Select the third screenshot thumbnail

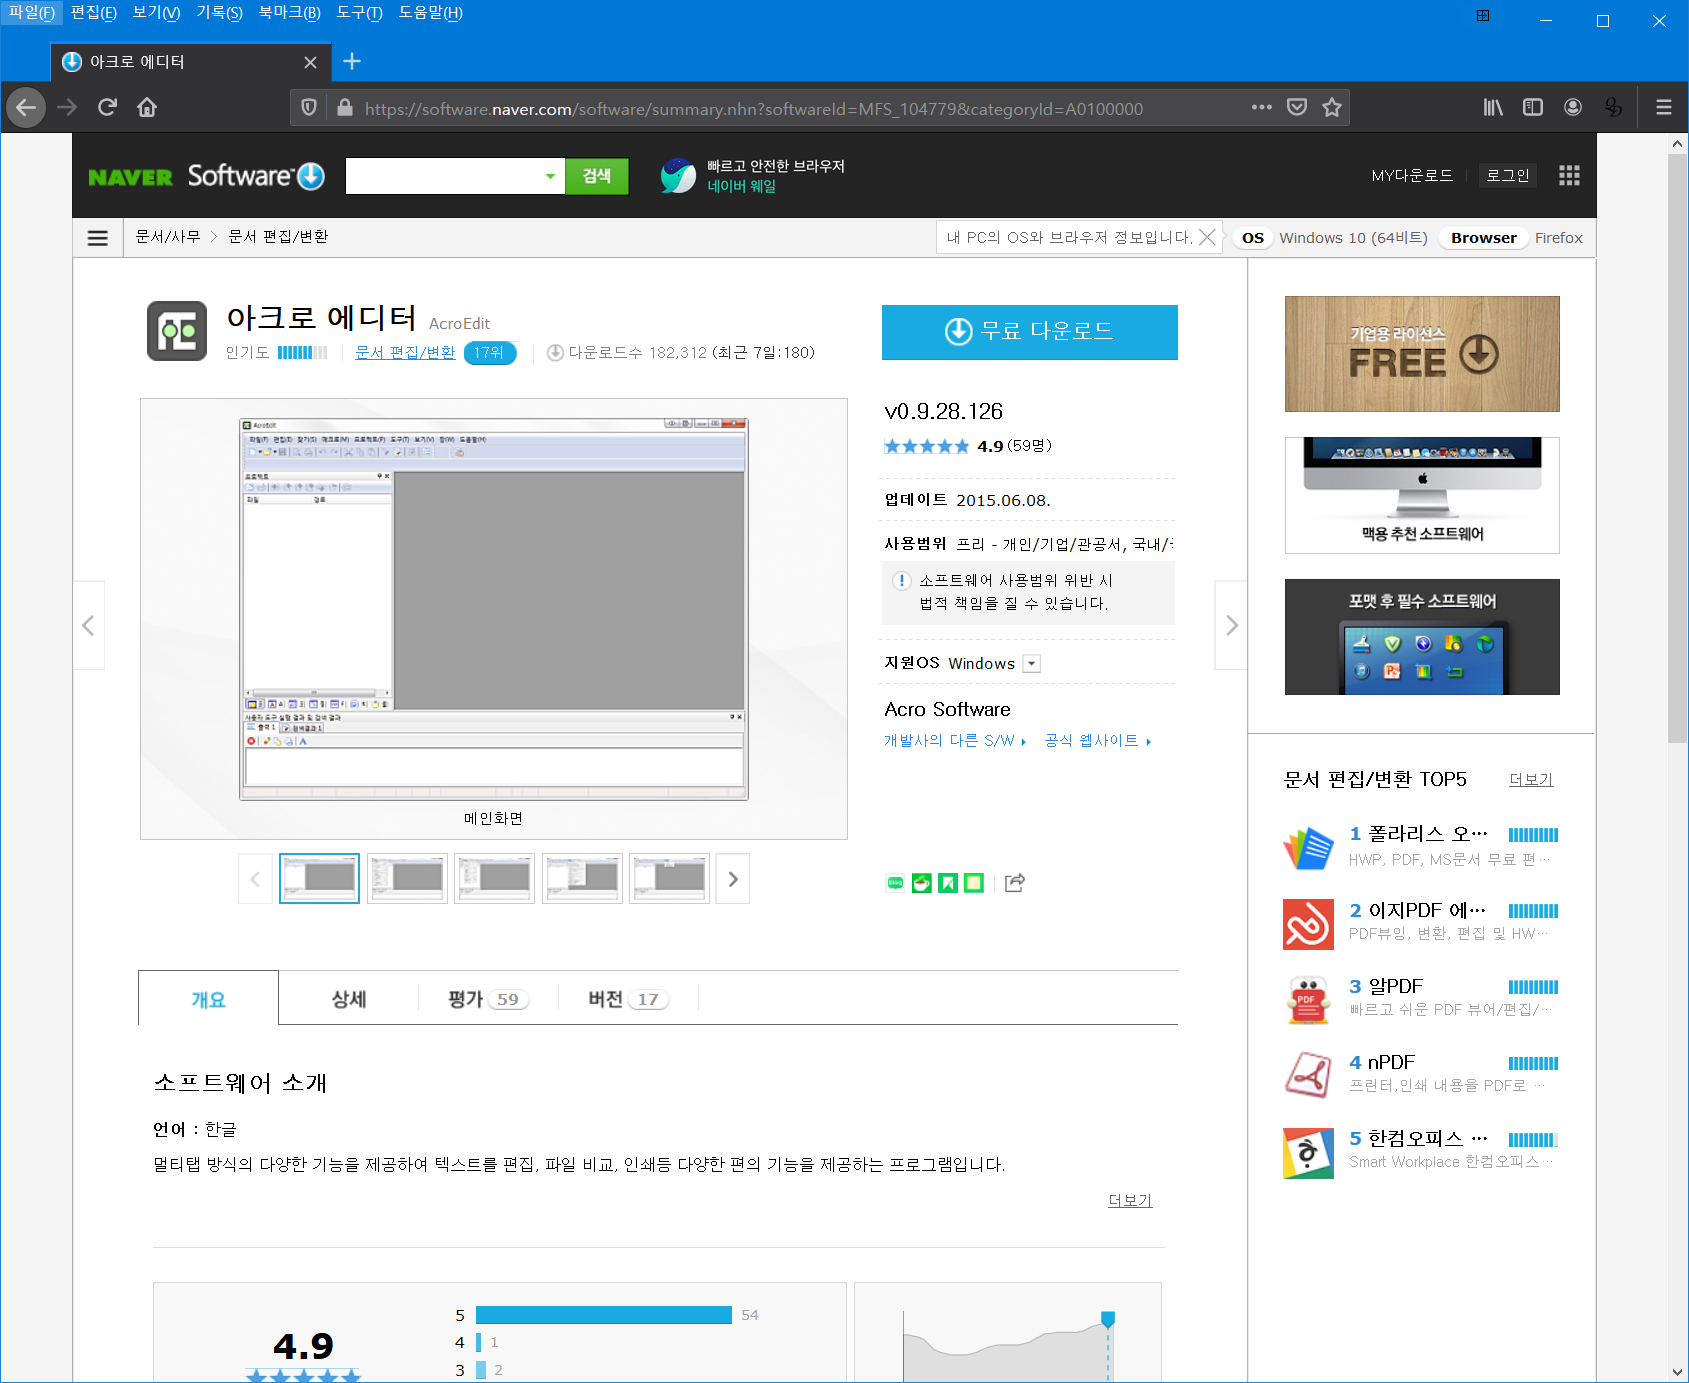494,879
